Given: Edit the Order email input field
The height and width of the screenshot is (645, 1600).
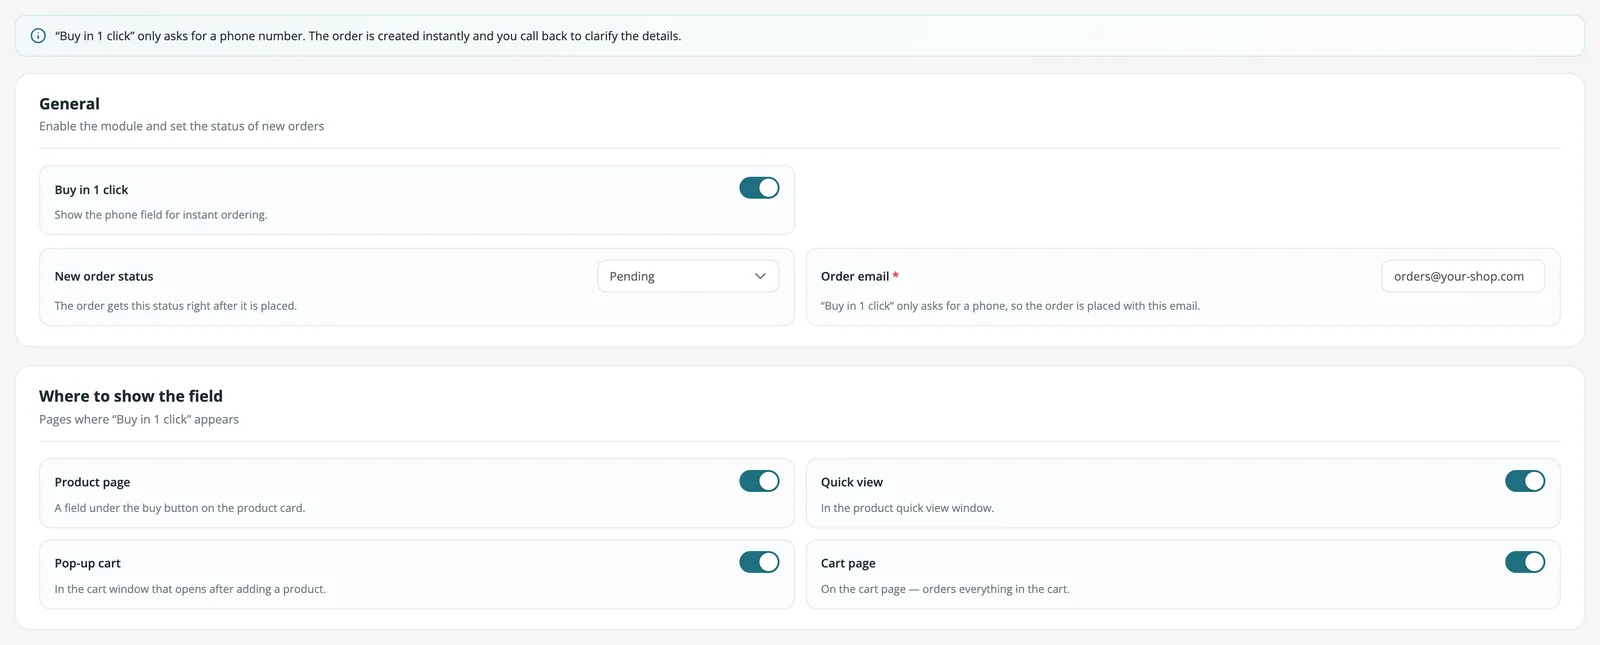Looking at the screenshot, I should click(x=1463, y=276).
